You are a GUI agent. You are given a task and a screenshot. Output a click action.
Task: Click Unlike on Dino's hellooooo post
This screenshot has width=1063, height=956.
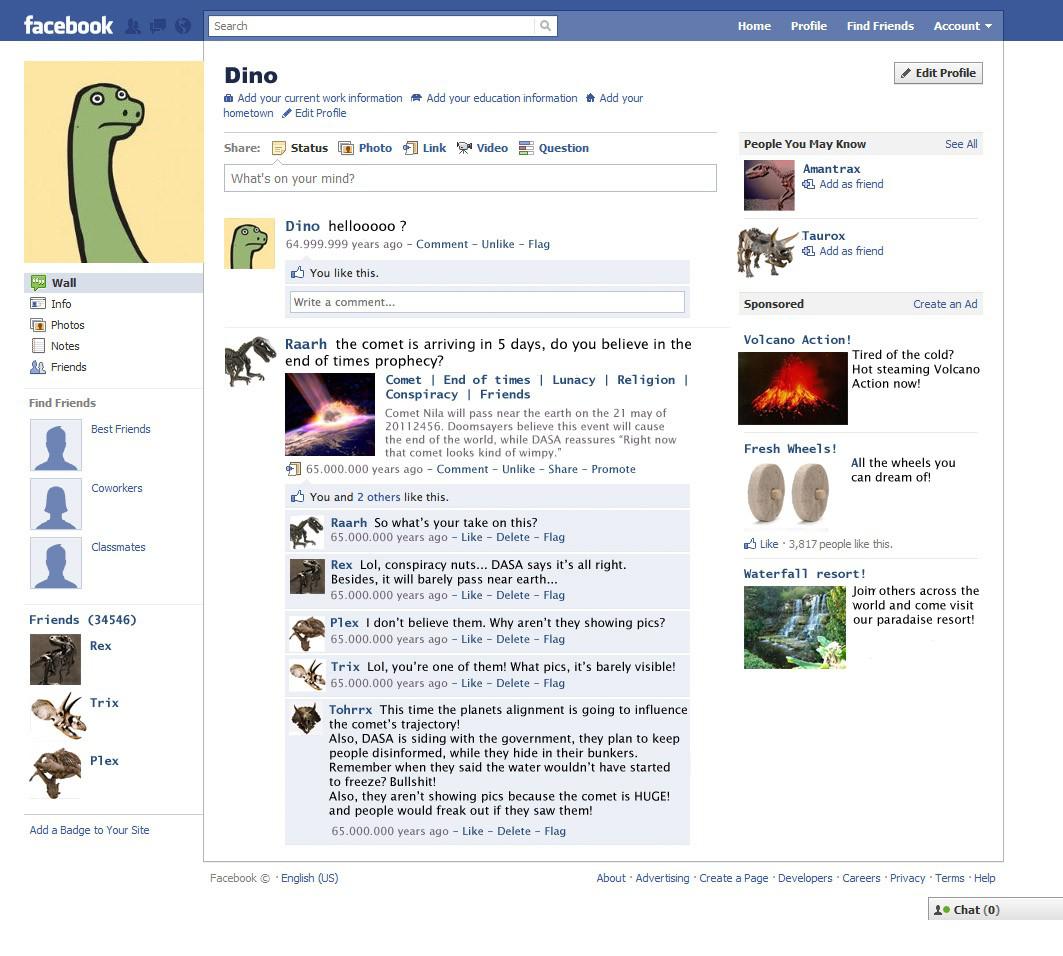tap(498, 244)
